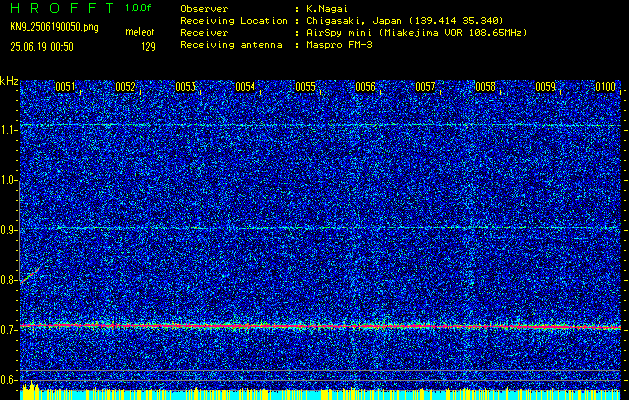
Task: Click the version label 1.00f
Action: coord(138,8)
